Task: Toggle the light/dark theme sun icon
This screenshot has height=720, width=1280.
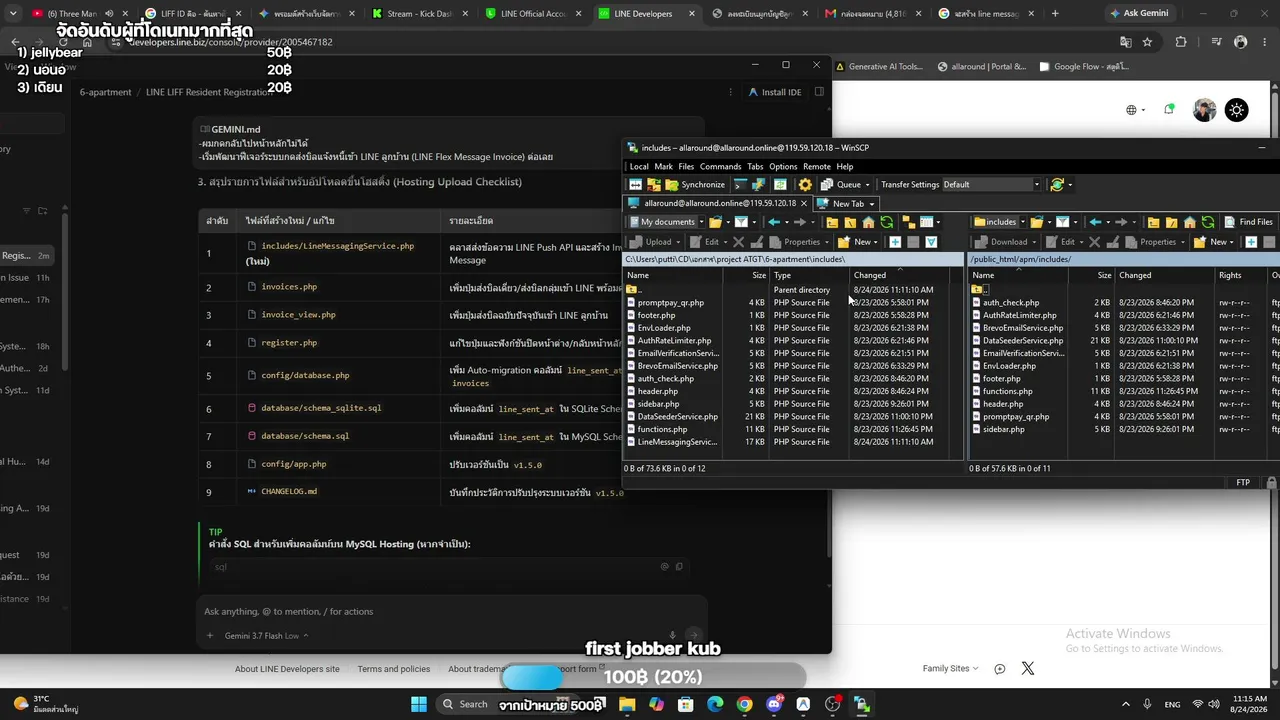Action: [1236, 110]
